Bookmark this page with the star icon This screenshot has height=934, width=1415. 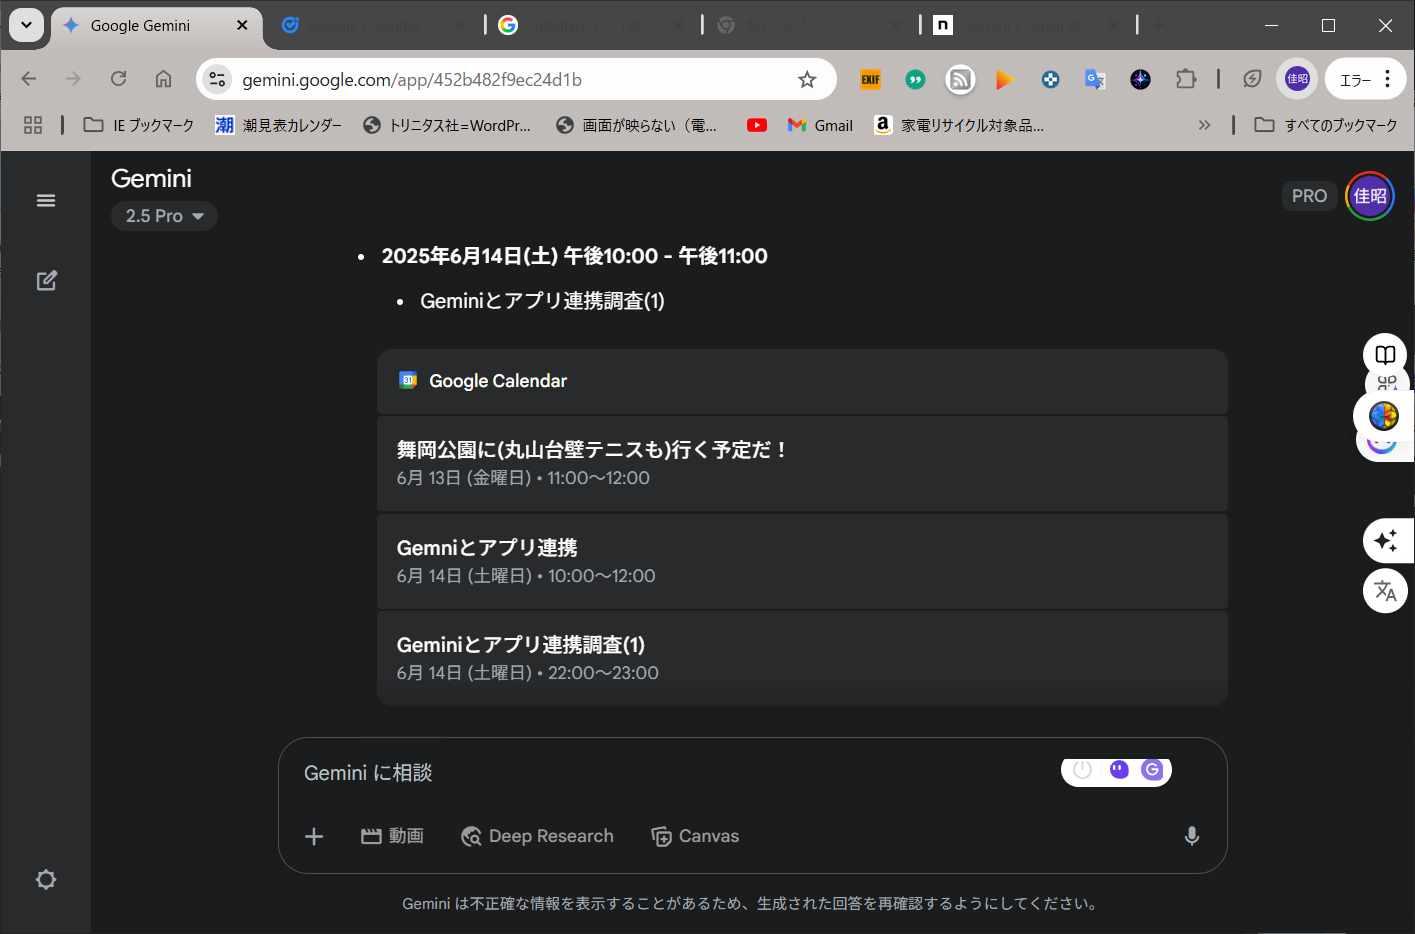pos(807,79)
